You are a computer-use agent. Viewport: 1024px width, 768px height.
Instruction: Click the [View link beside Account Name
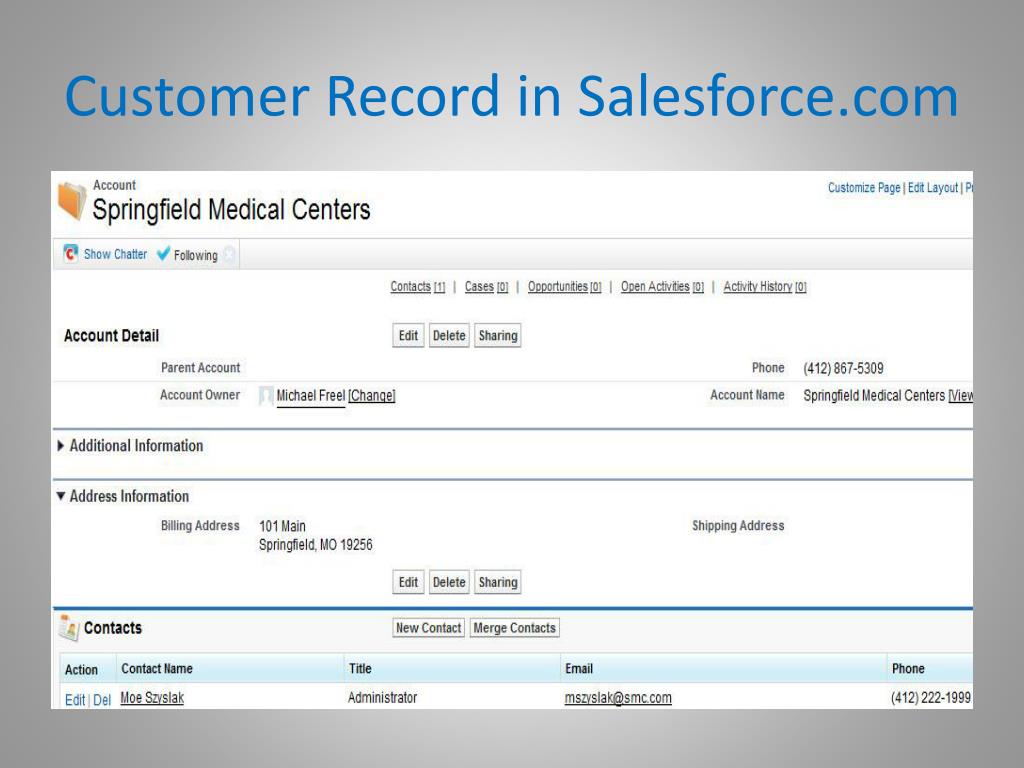coord(961,396)
